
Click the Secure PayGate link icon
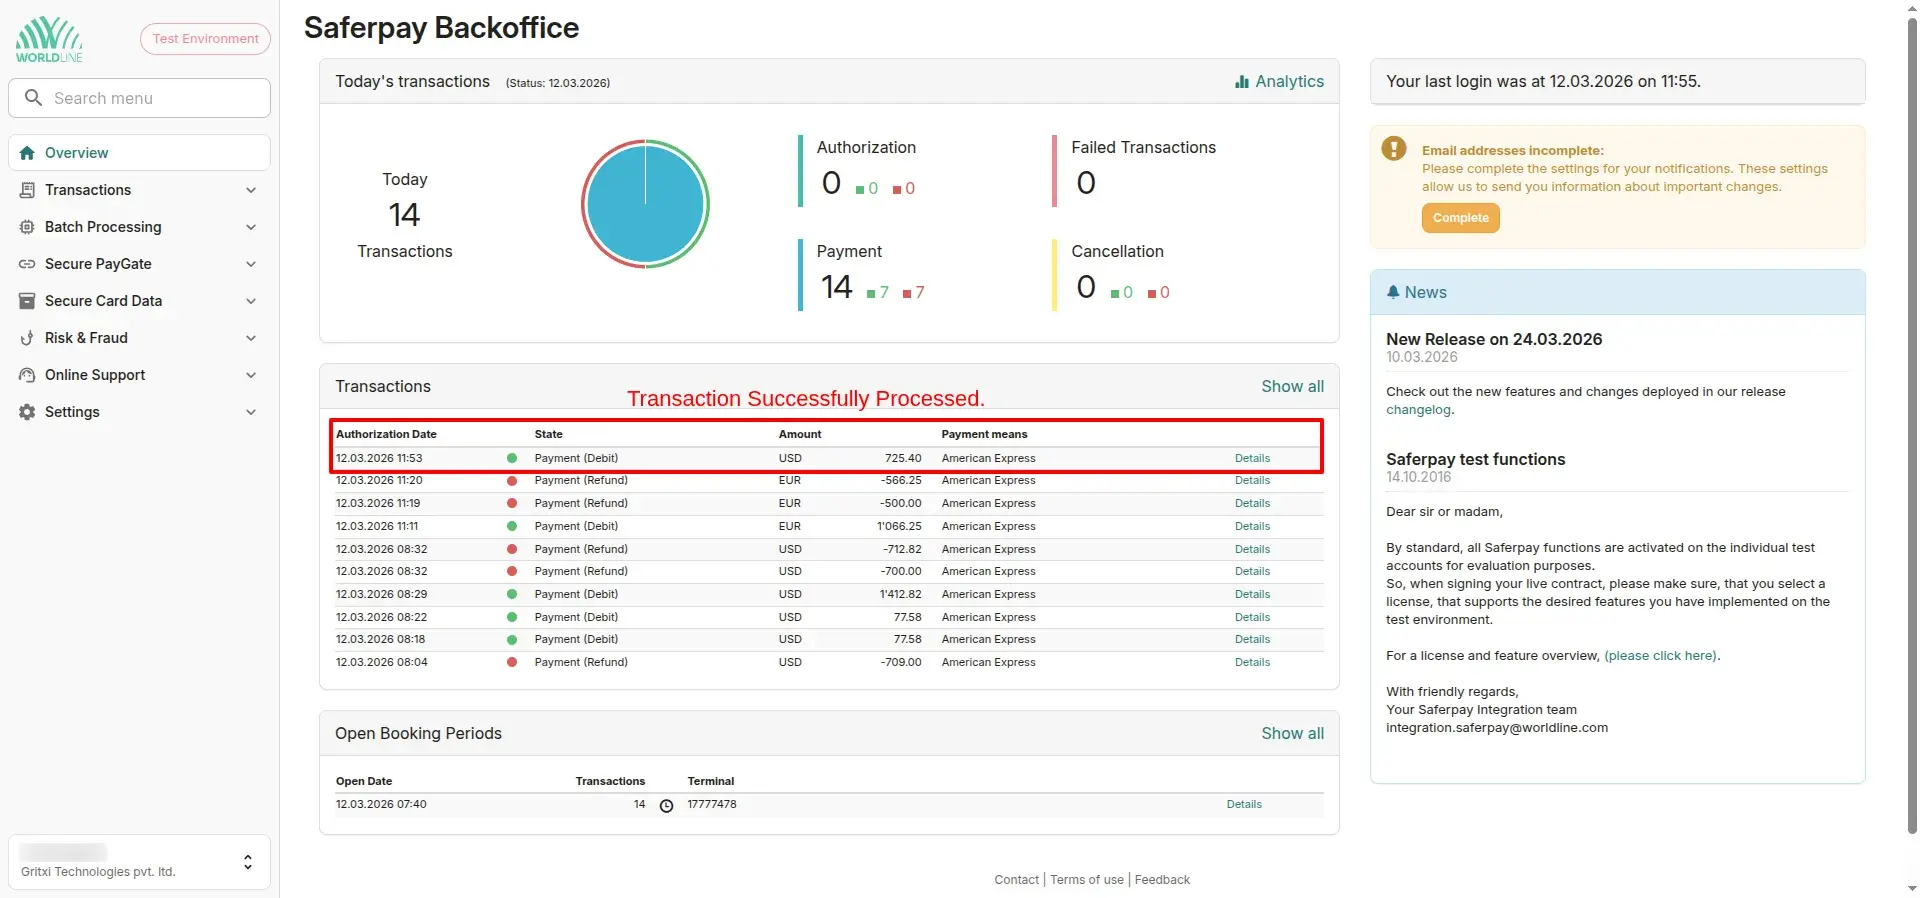coord(27,264)
